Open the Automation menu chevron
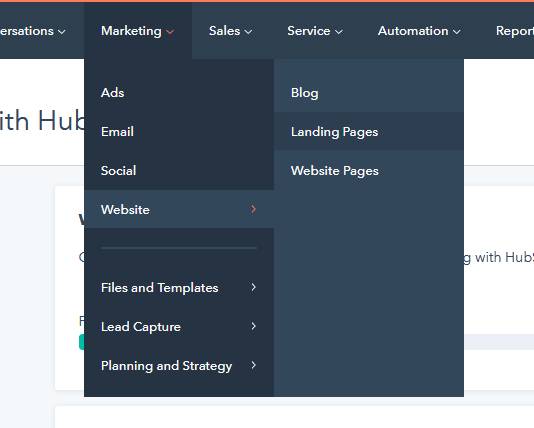The image size is (534, 428). [457, 32]
